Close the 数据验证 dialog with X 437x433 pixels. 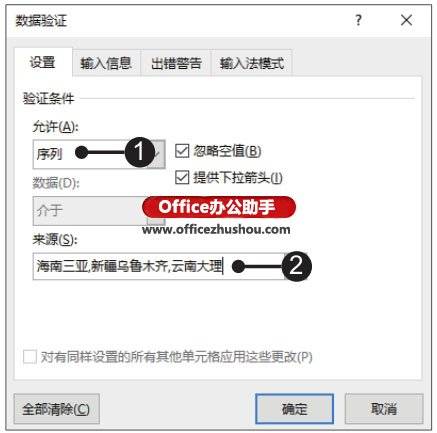pos(406,21)
